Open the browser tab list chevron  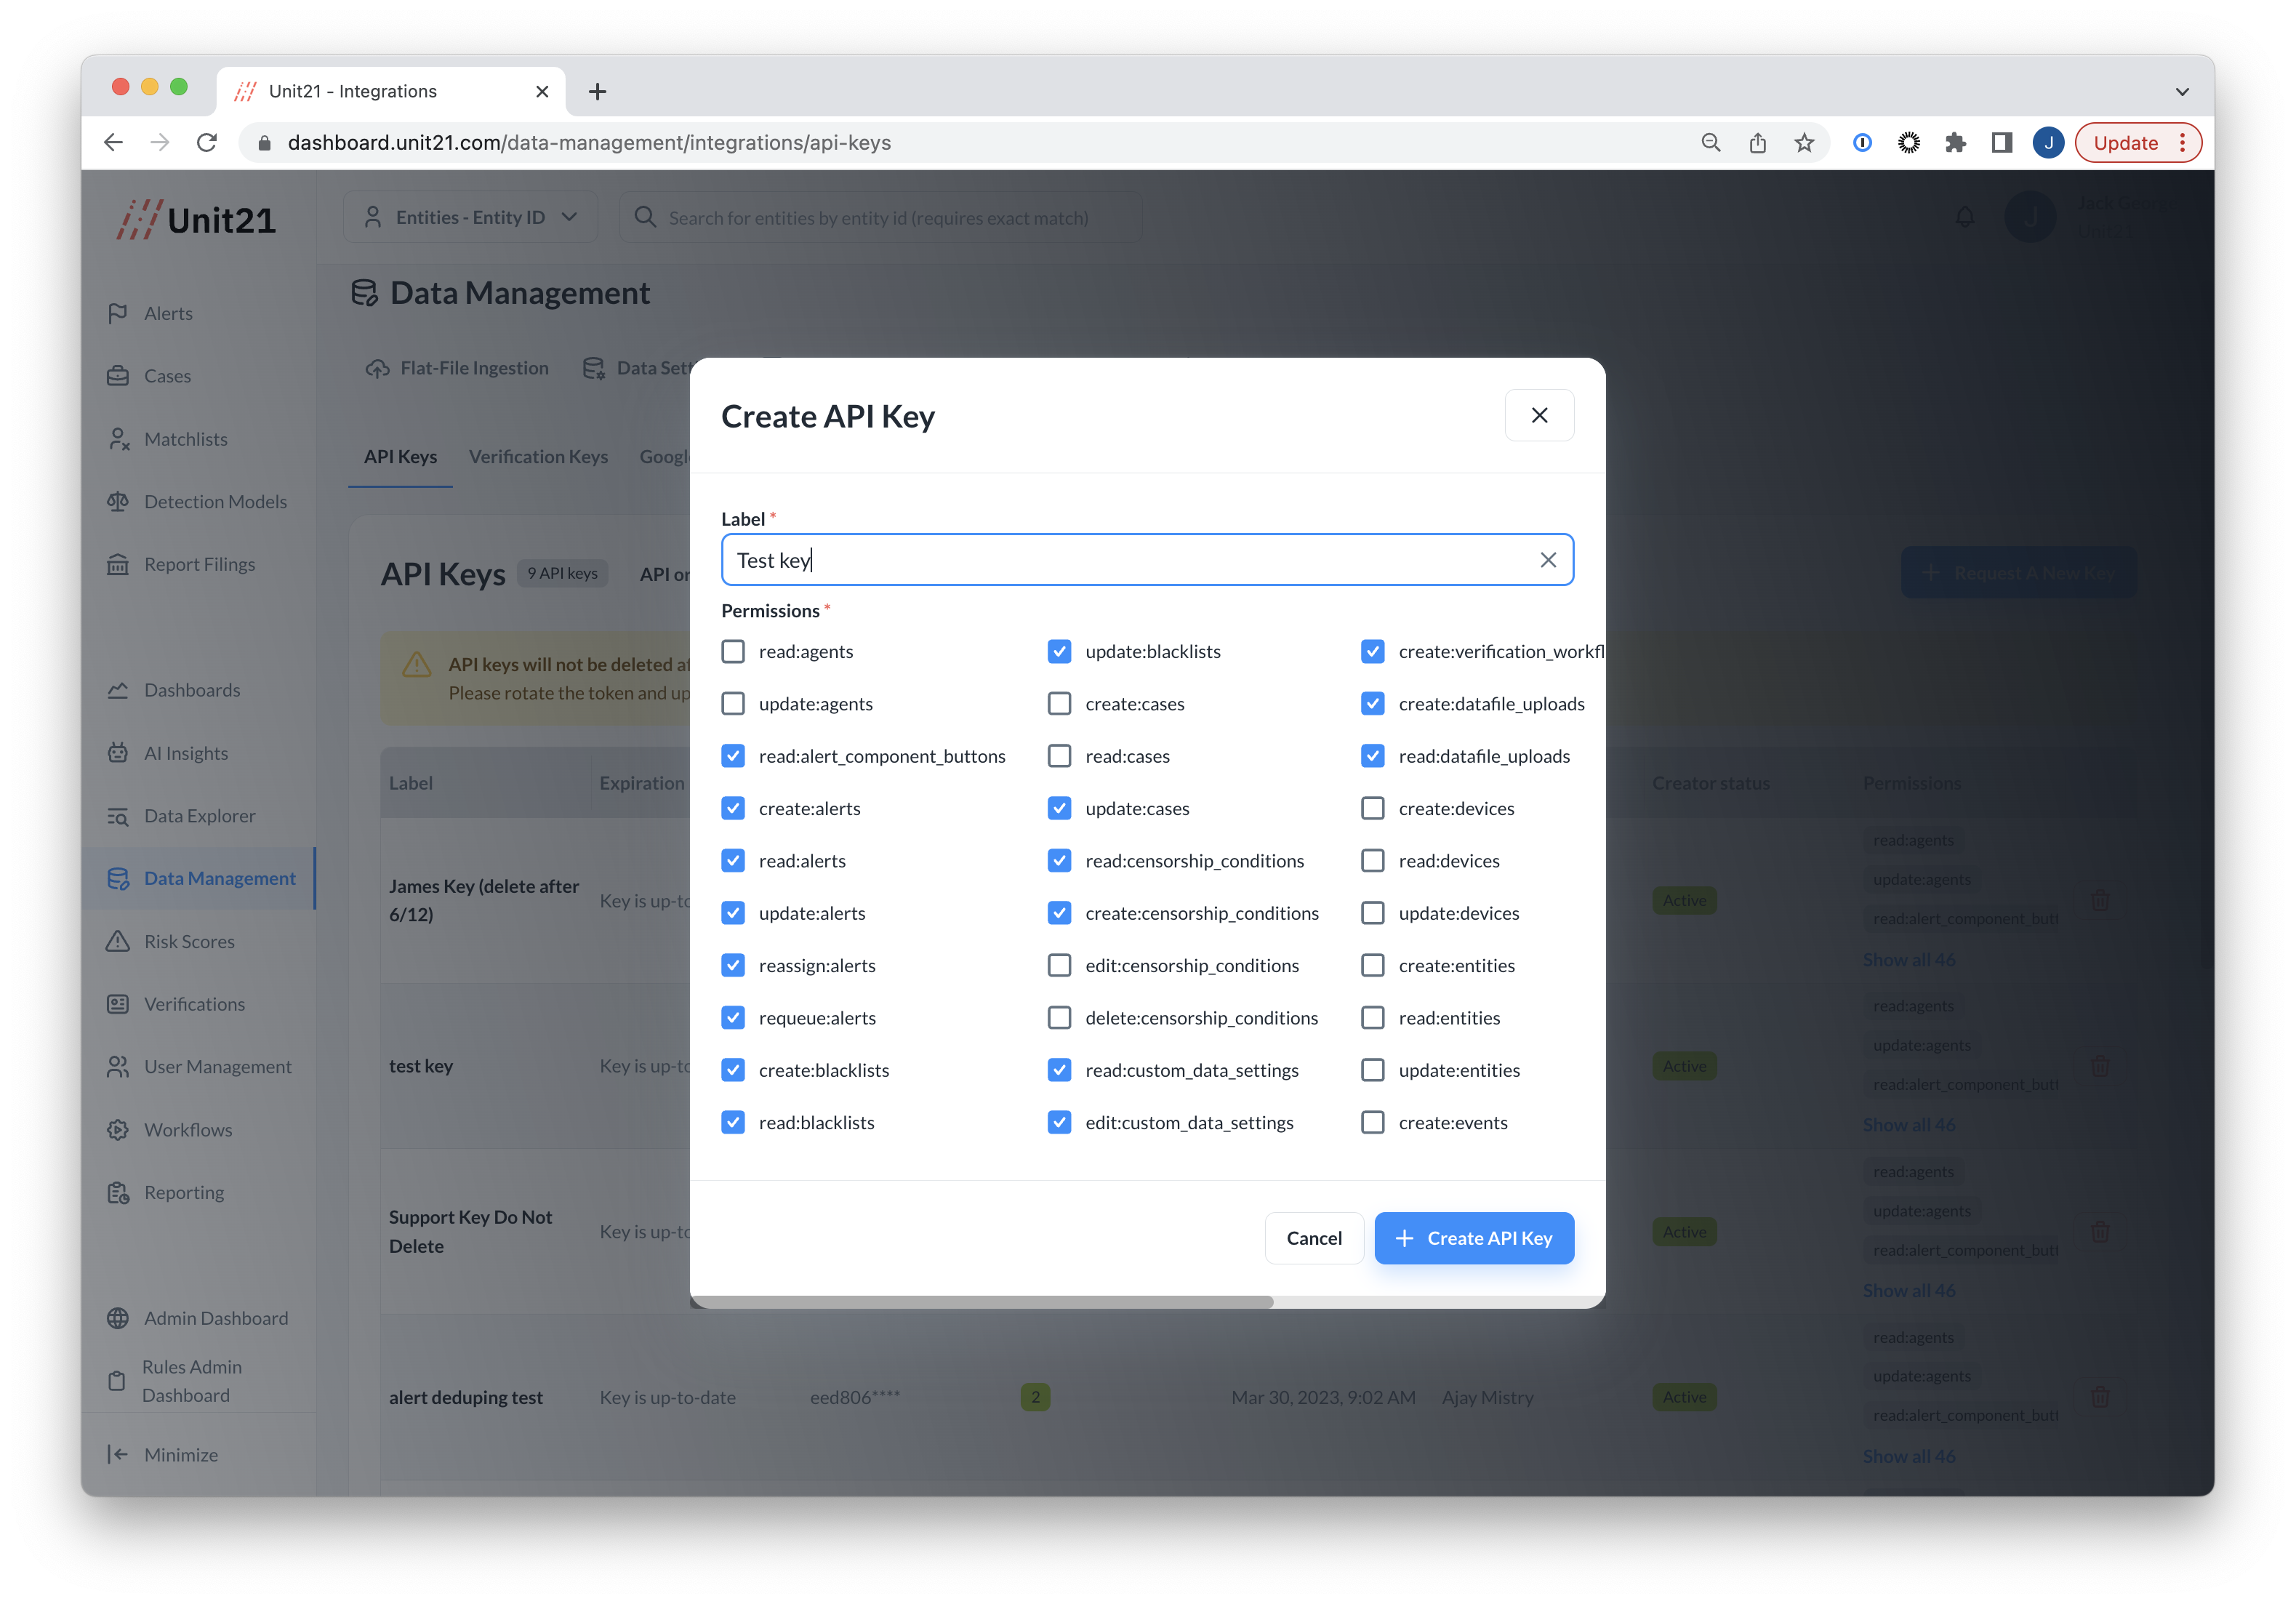point(2181,91)
